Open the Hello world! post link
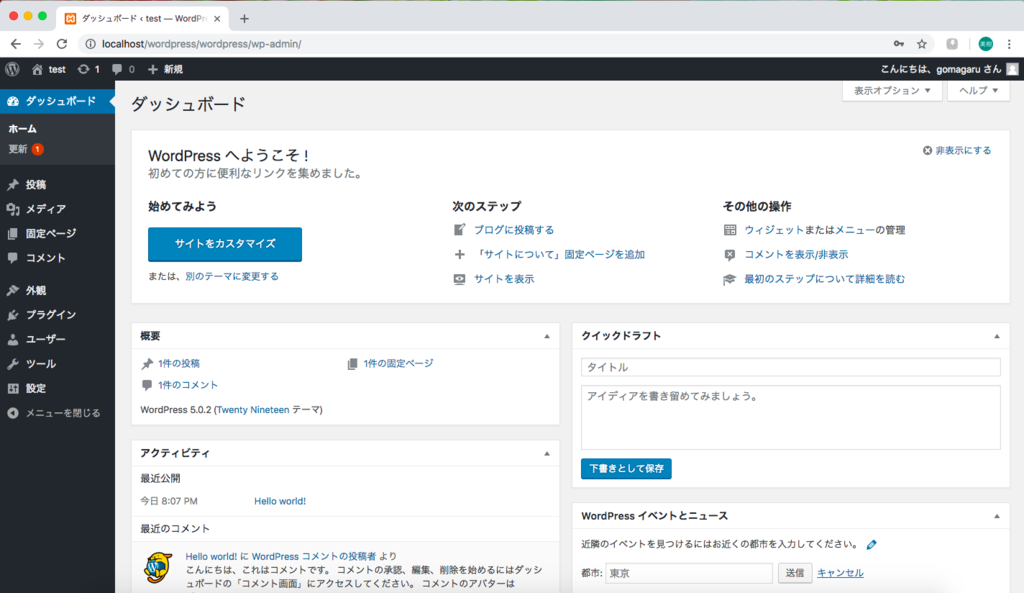 (280, 501)
